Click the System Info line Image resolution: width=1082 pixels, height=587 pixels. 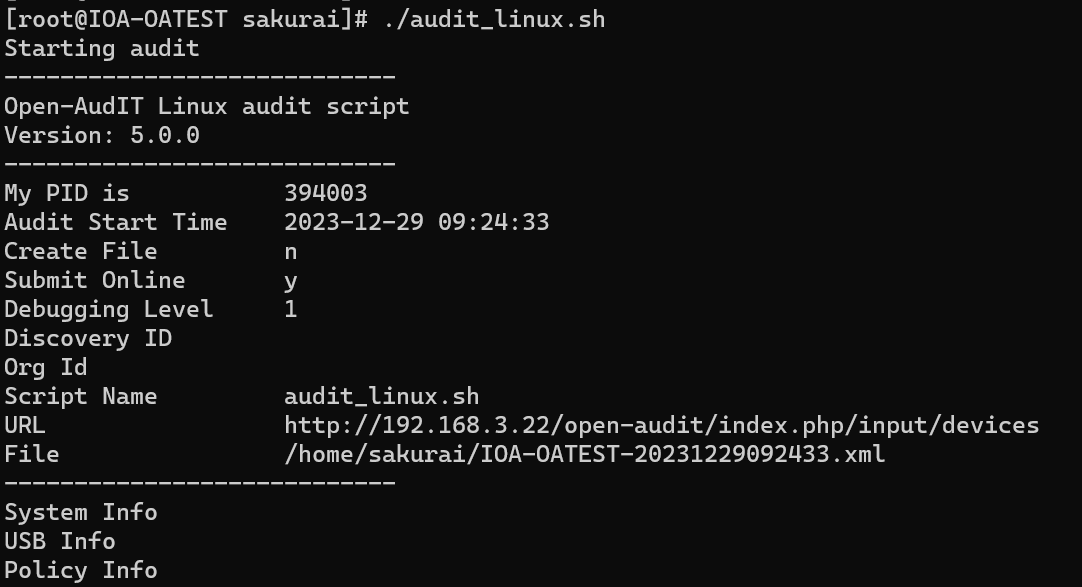tap(81, 513)
